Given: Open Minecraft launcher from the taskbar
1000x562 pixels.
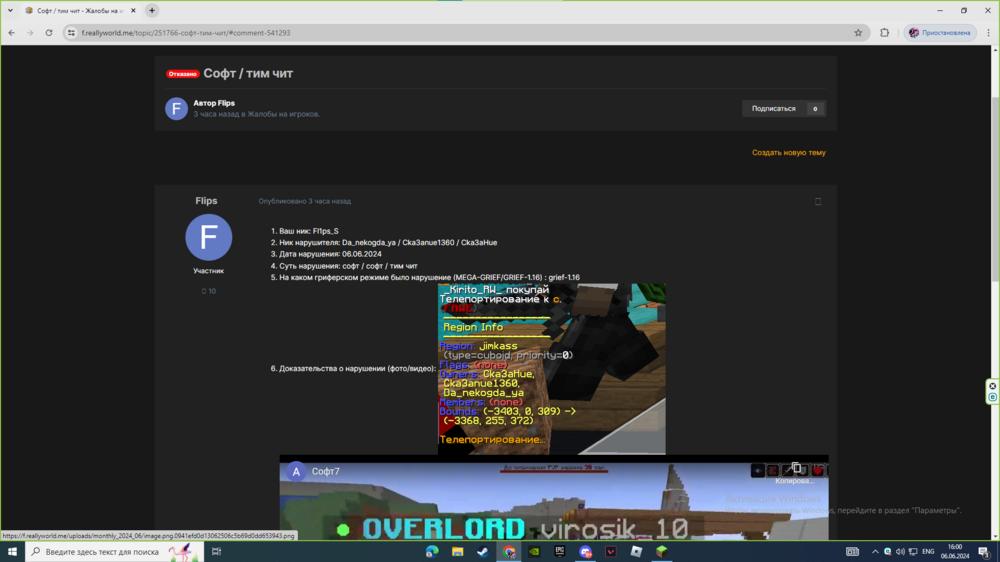Looking at the screenshot, I should pyautogui.click(x=662, y=552).
